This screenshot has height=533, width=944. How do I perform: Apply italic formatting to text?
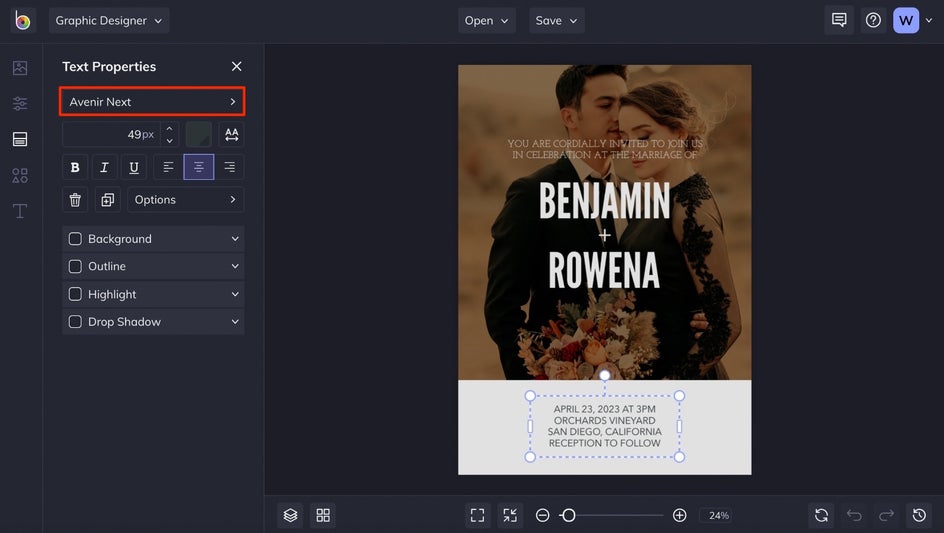104,167
